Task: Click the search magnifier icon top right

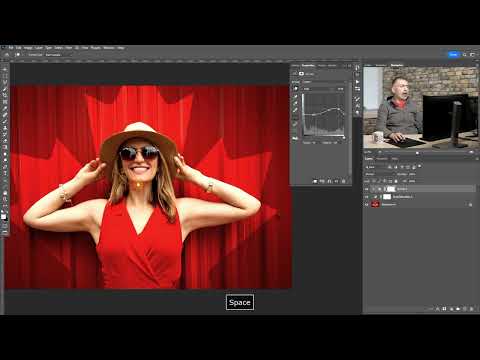Action: 465,54
